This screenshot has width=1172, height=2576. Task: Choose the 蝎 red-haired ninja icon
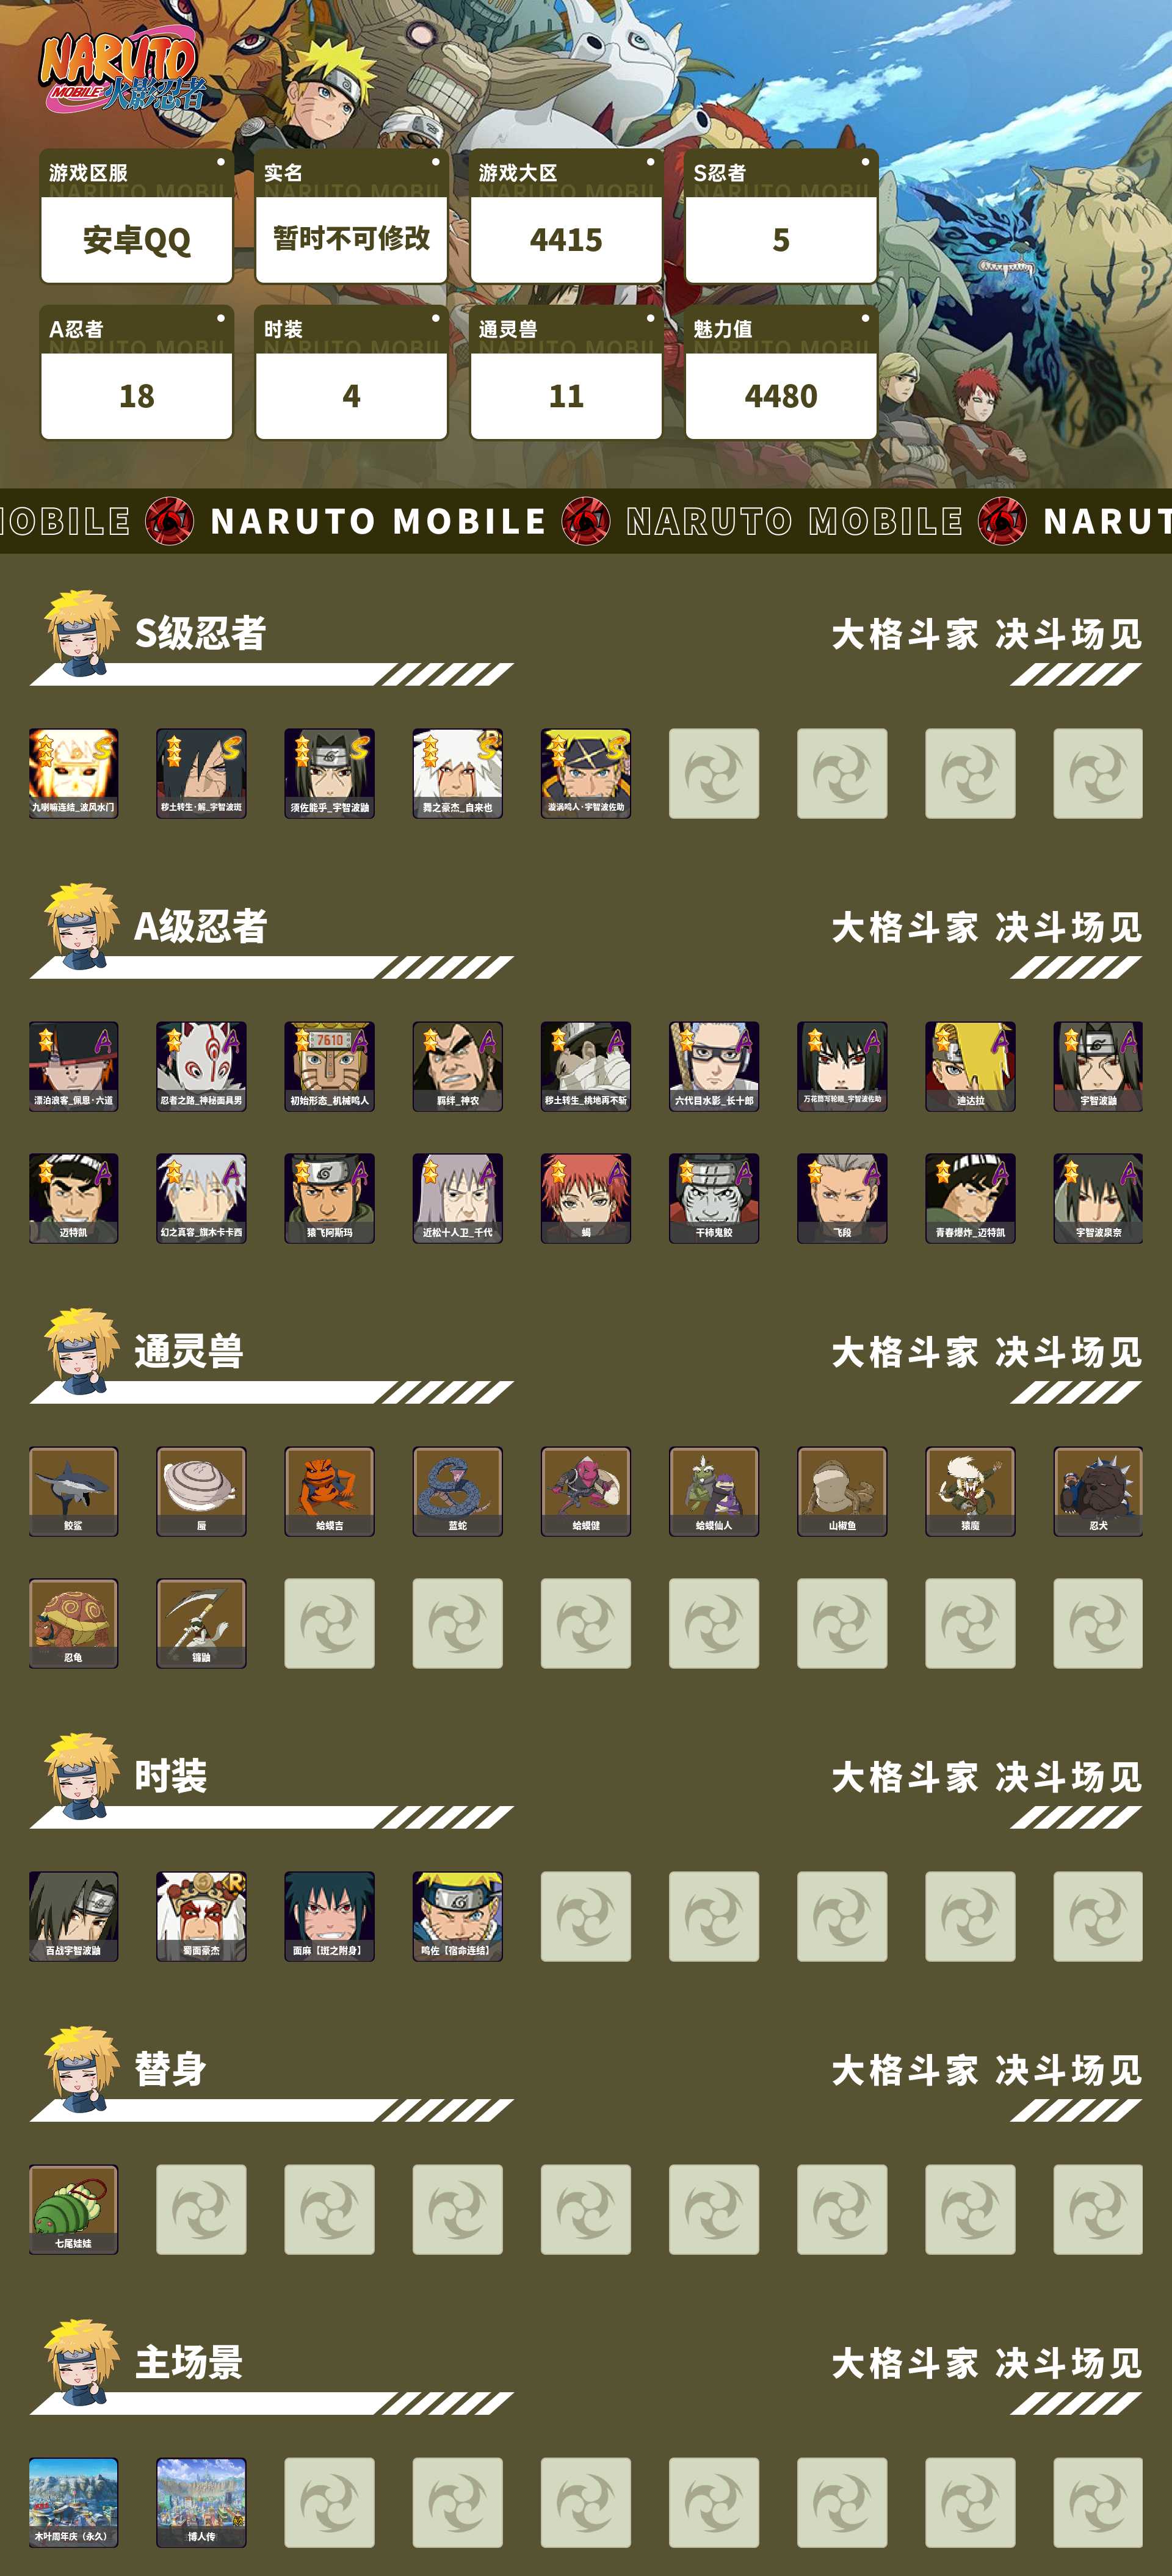[x=586, y=1198]
